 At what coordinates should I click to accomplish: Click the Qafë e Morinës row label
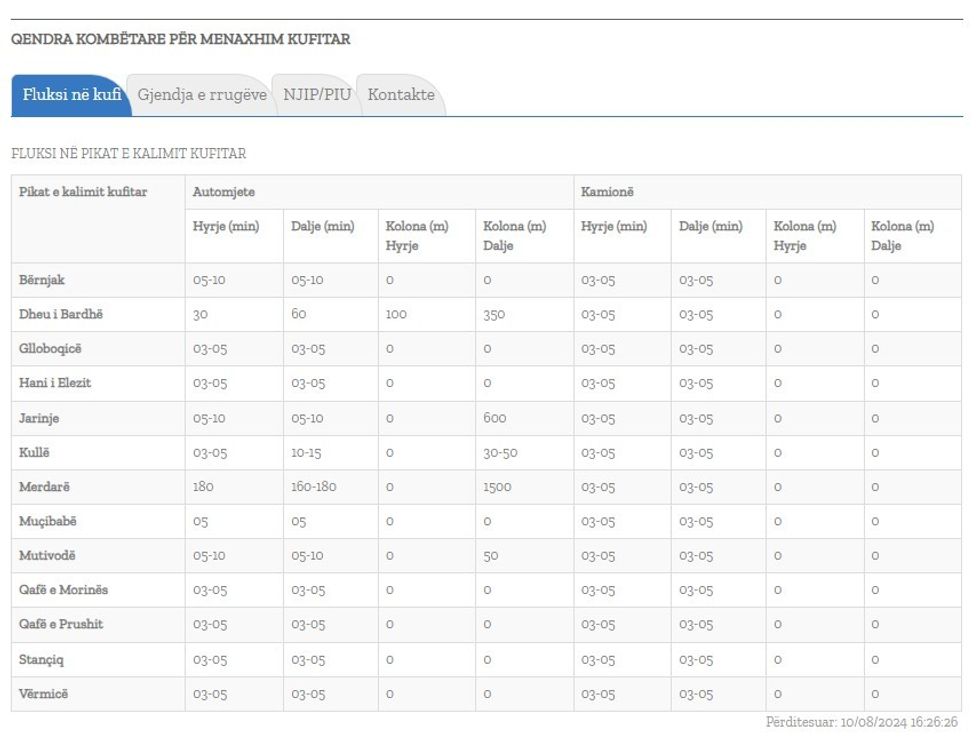tap(63, 590)
